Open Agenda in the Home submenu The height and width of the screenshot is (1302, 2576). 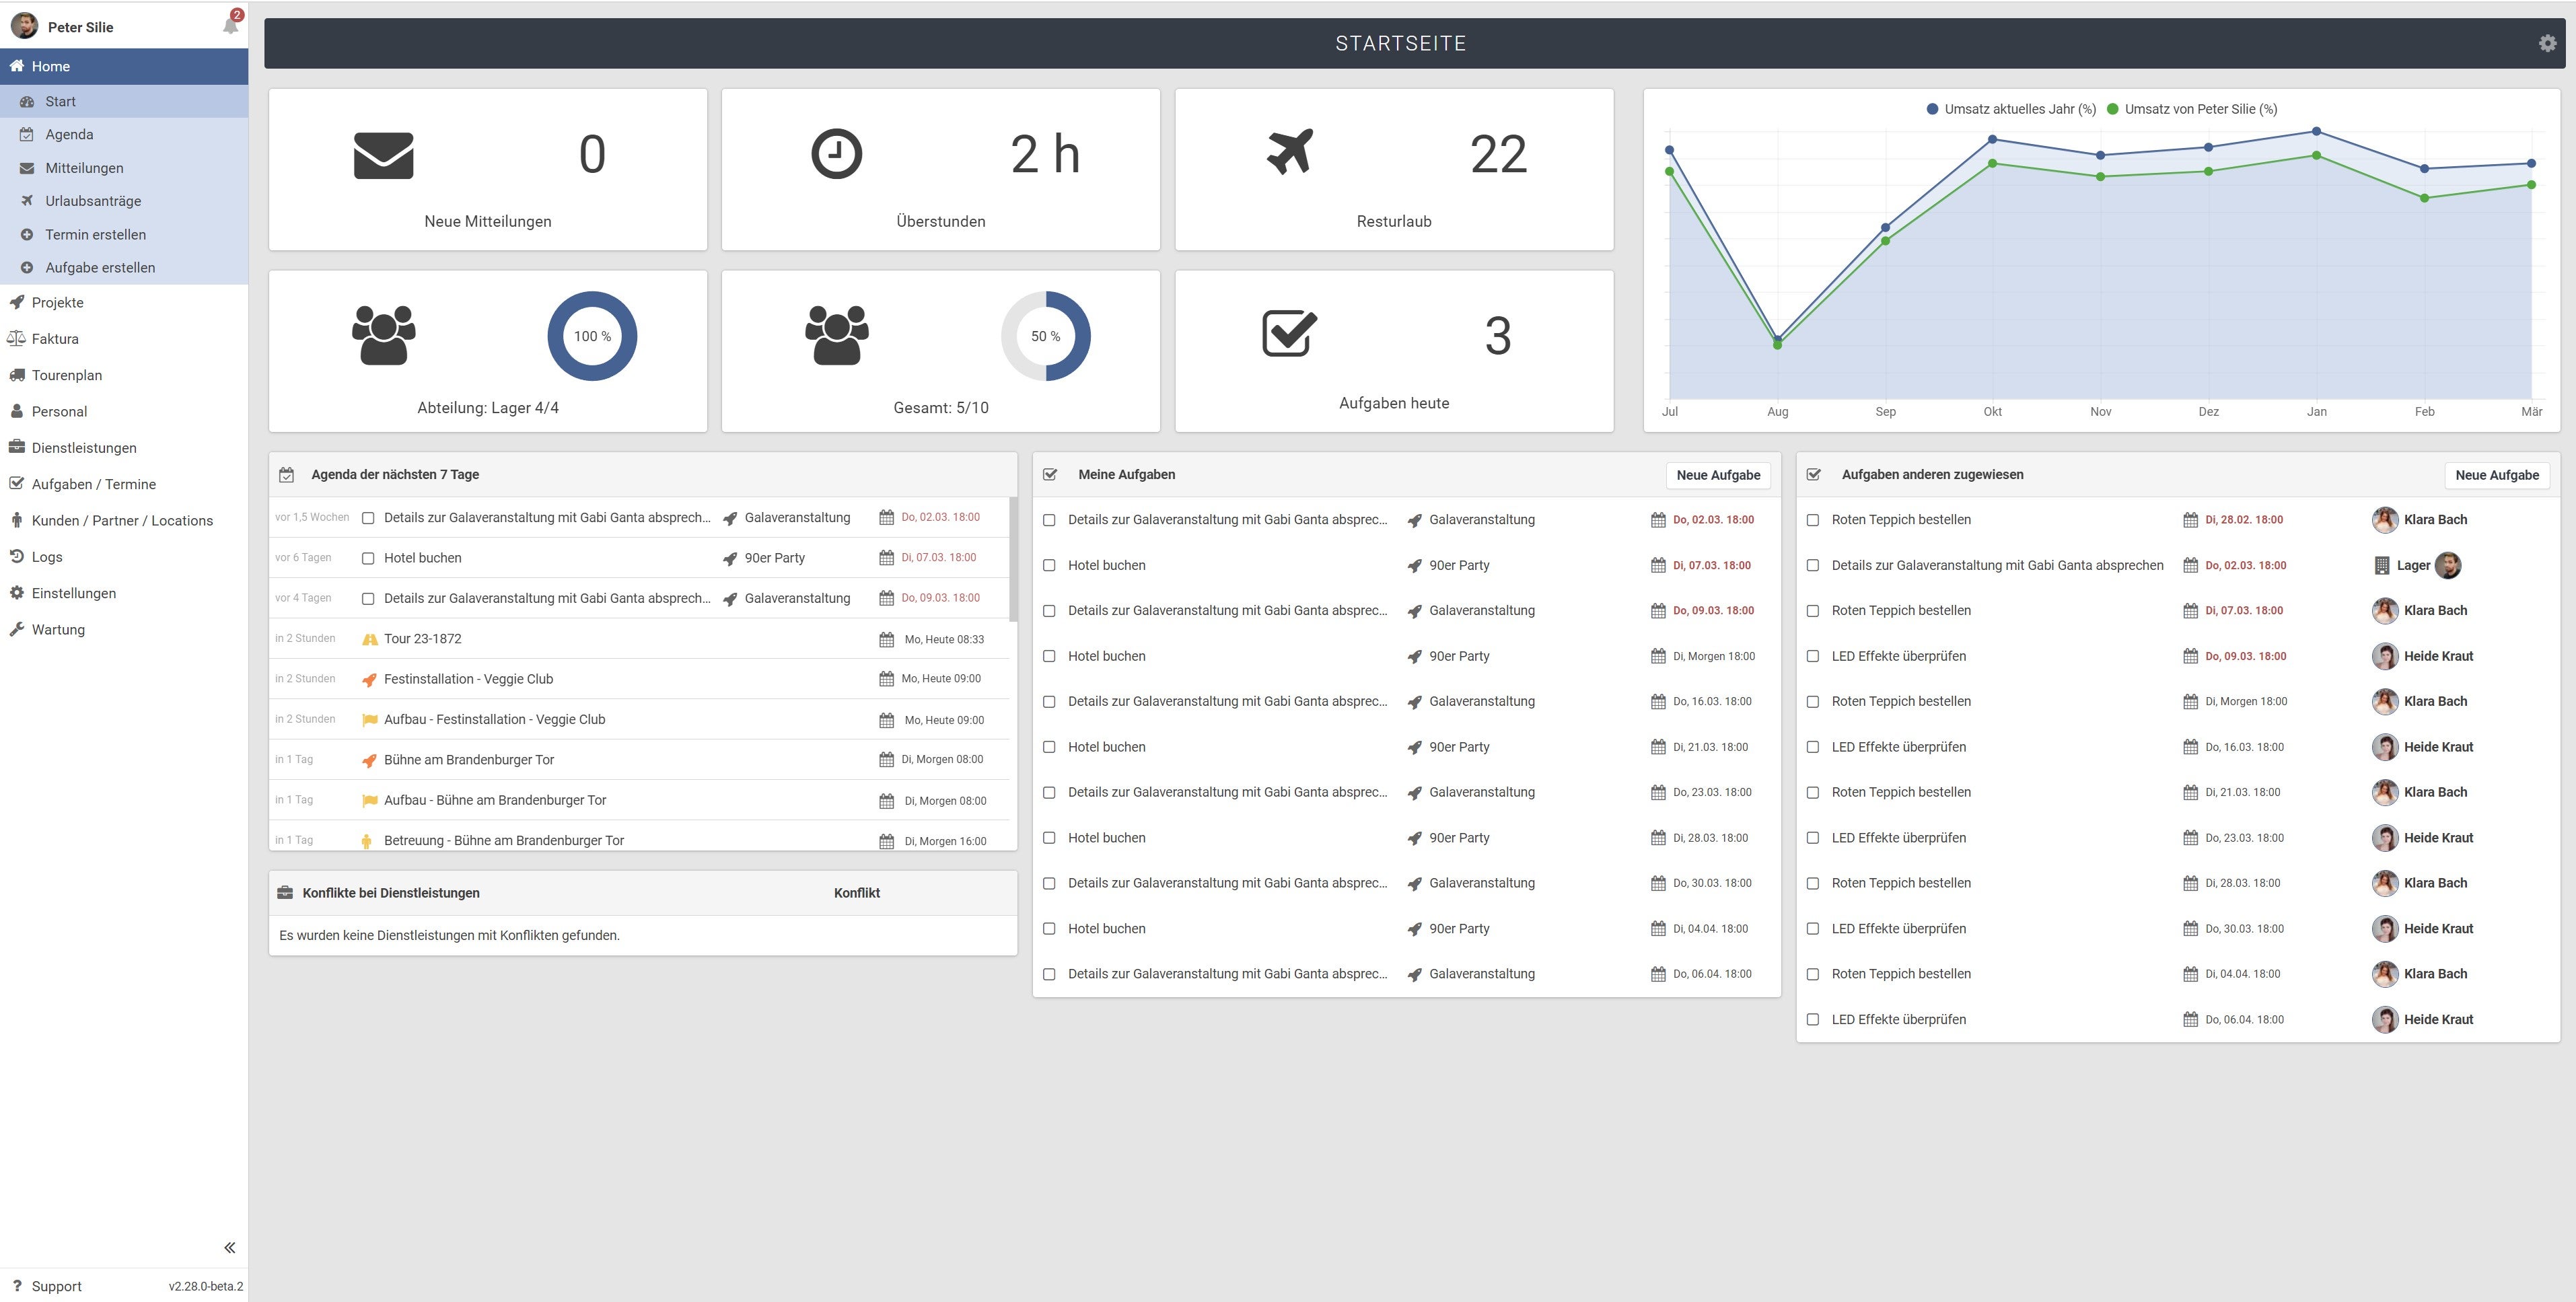69,134
